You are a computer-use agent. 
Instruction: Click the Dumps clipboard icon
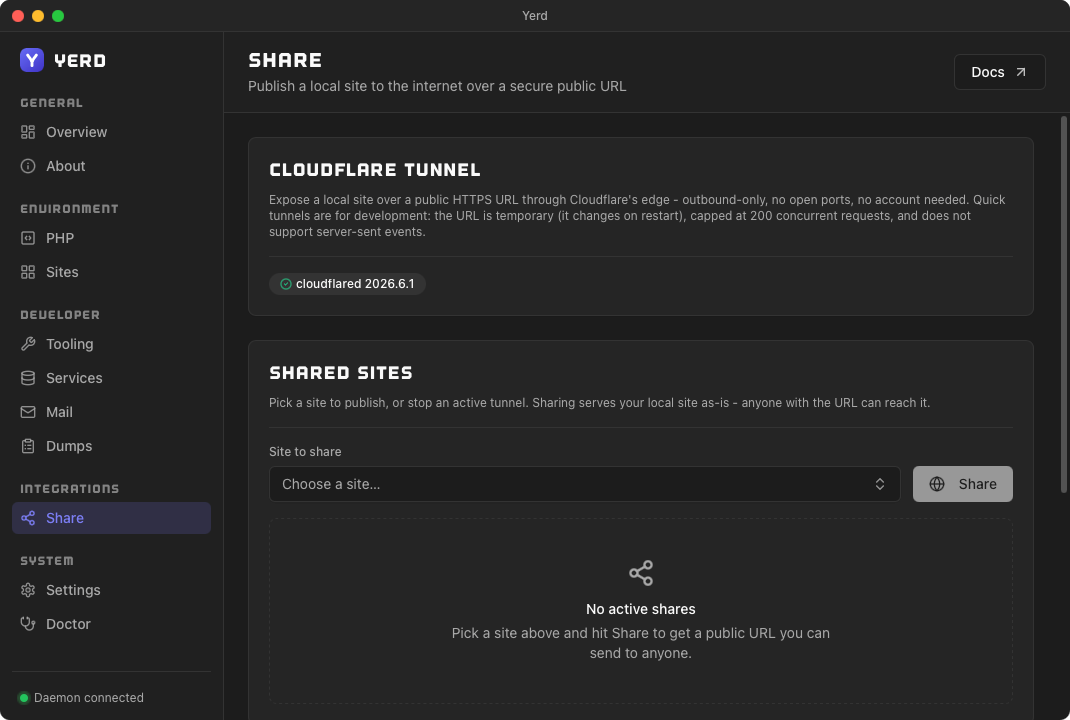(x=28, y=446)
